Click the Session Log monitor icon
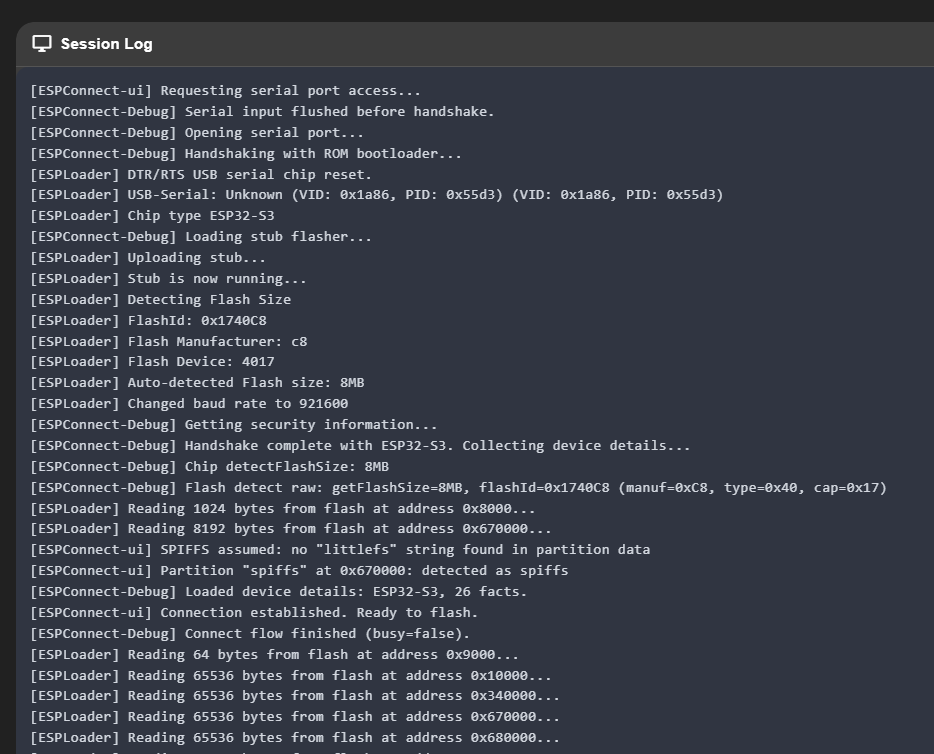Image resolution: width=934 pixels, height=754 pixels. (42, 44)
